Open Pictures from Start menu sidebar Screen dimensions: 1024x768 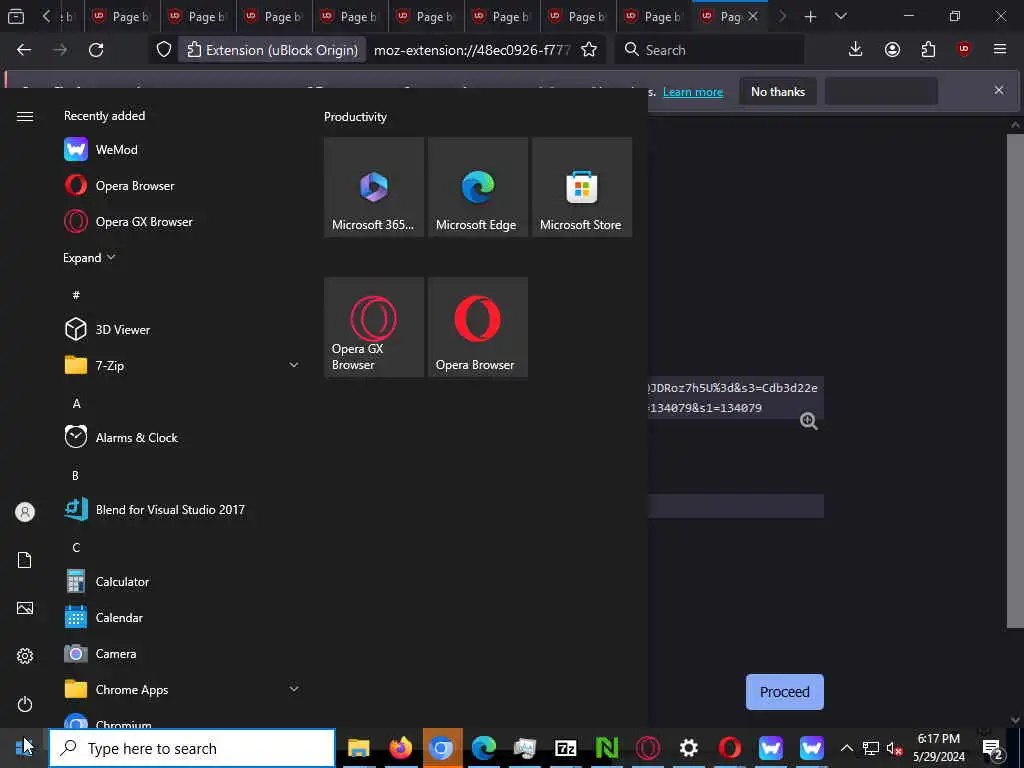[x=25, y=608]
